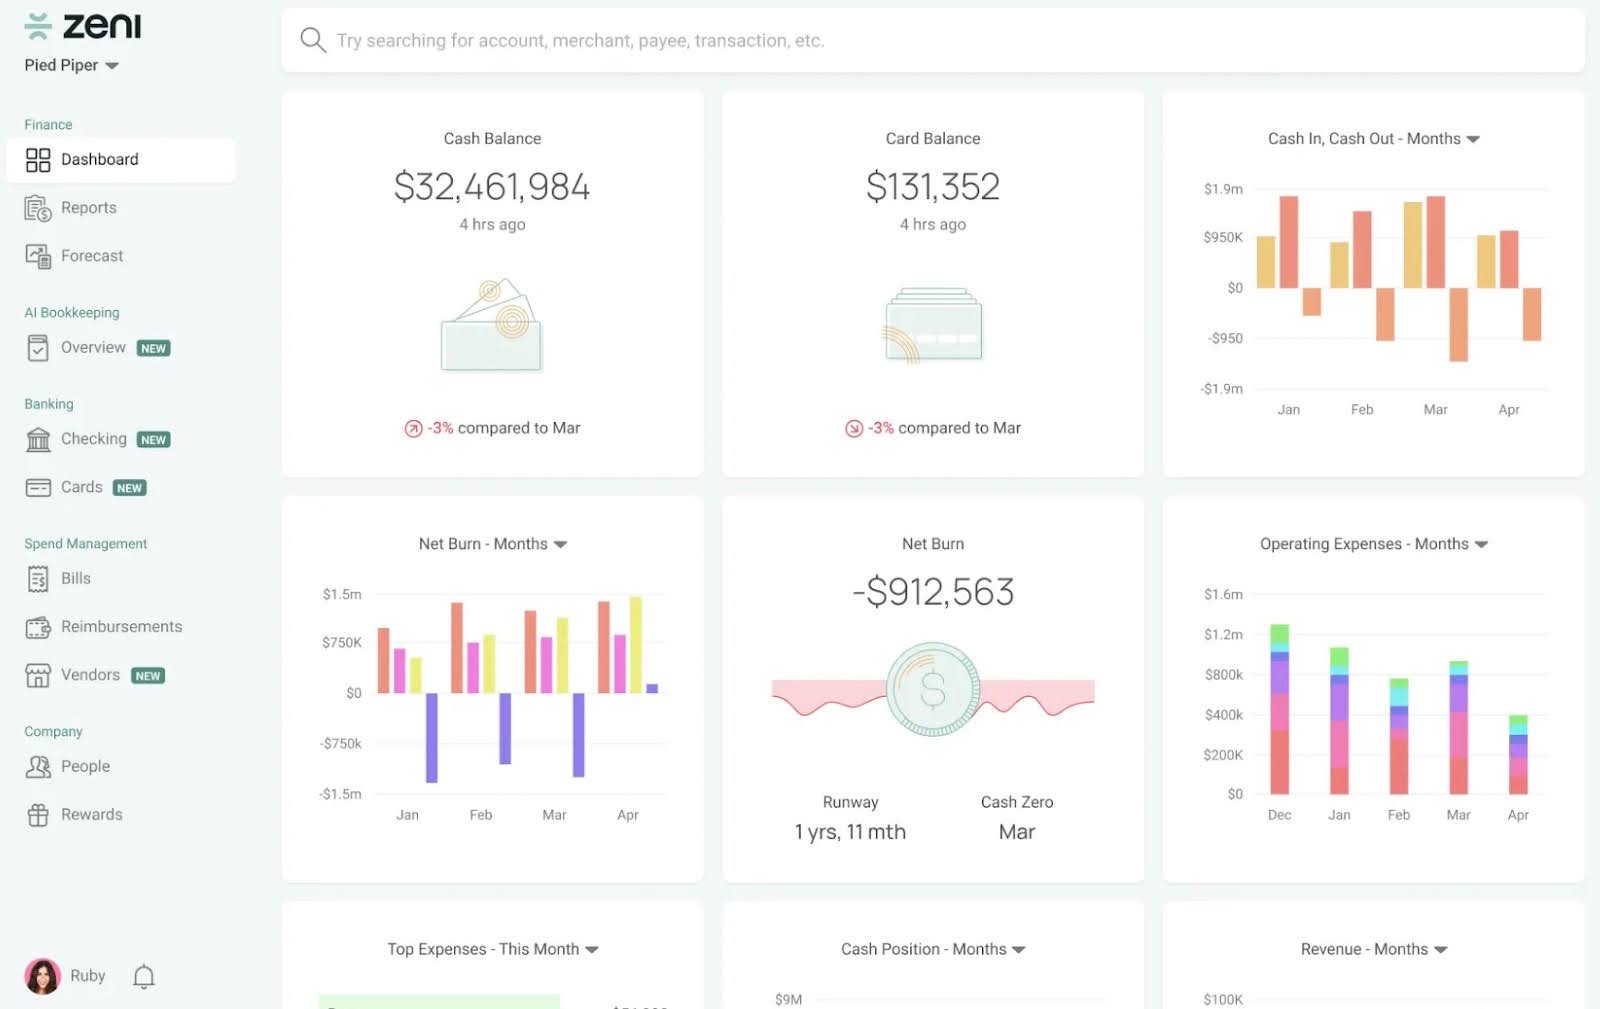Open the notification bell
The width and height of the screenshot is (1600, 1009).
coord(143,976)
